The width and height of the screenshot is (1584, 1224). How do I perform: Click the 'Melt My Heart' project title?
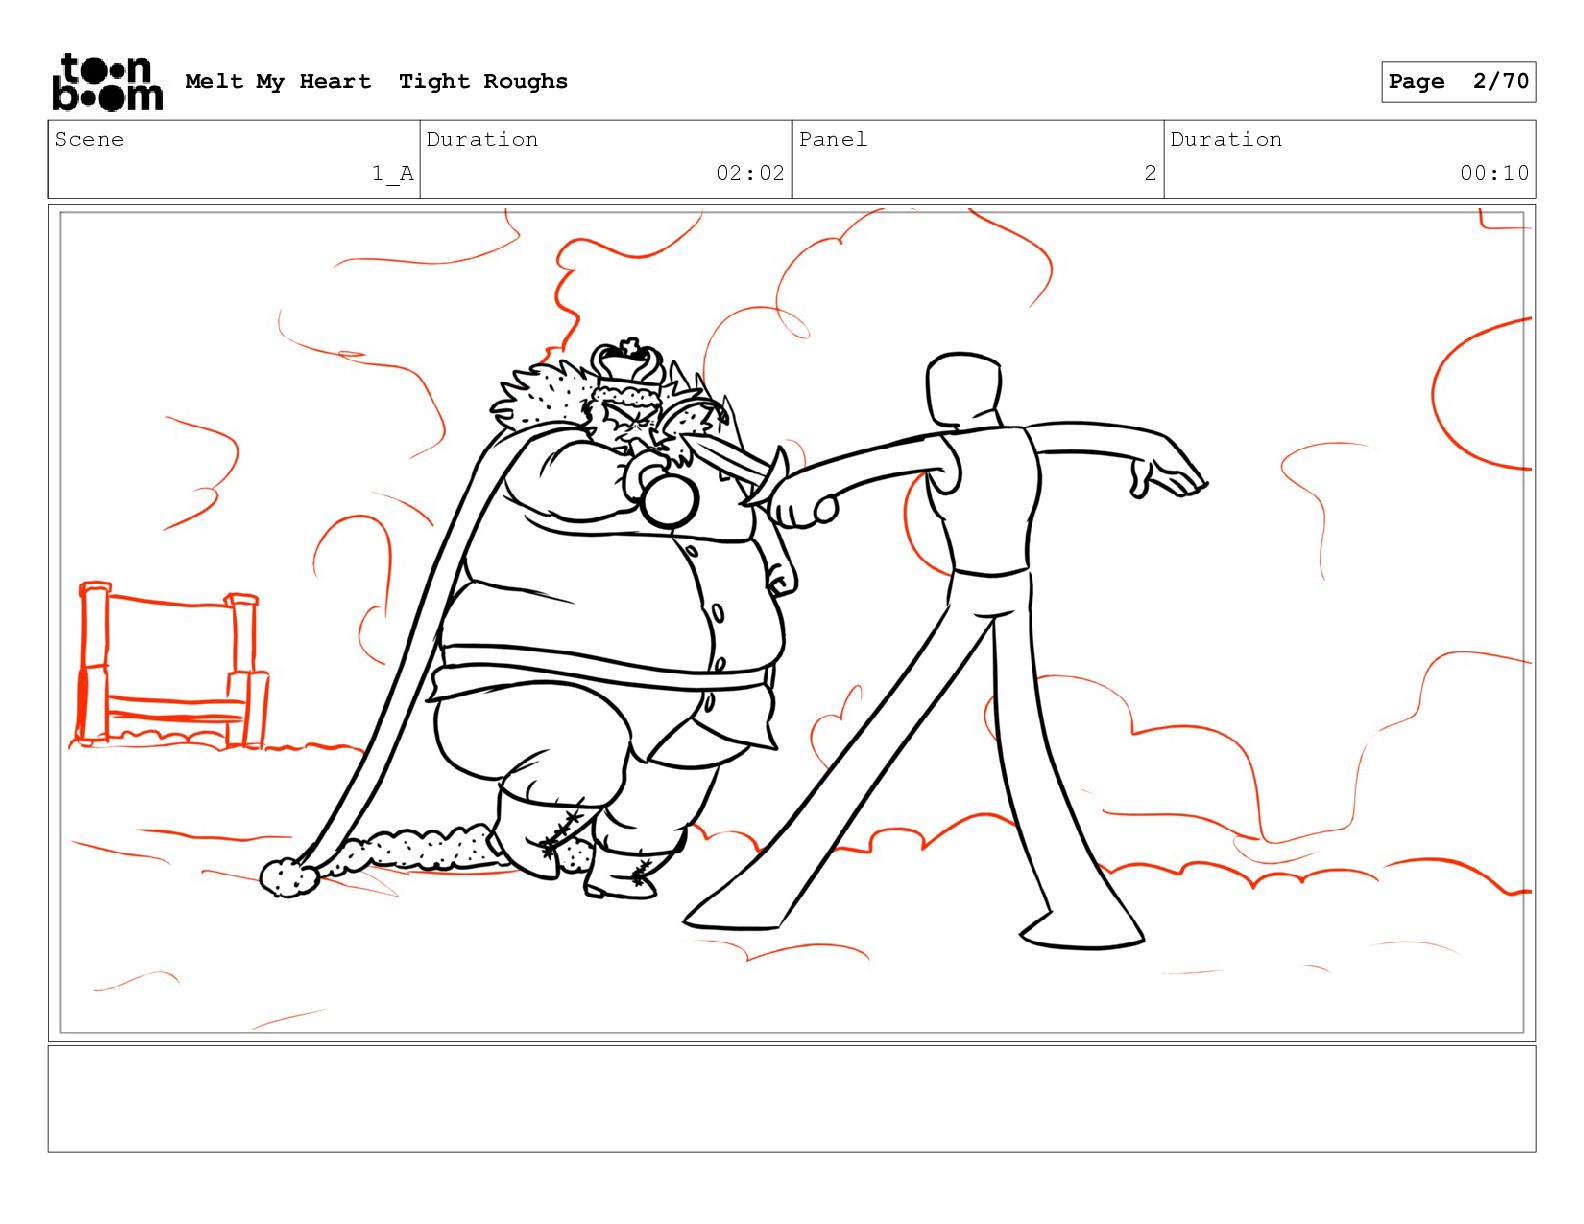[278, 81]
